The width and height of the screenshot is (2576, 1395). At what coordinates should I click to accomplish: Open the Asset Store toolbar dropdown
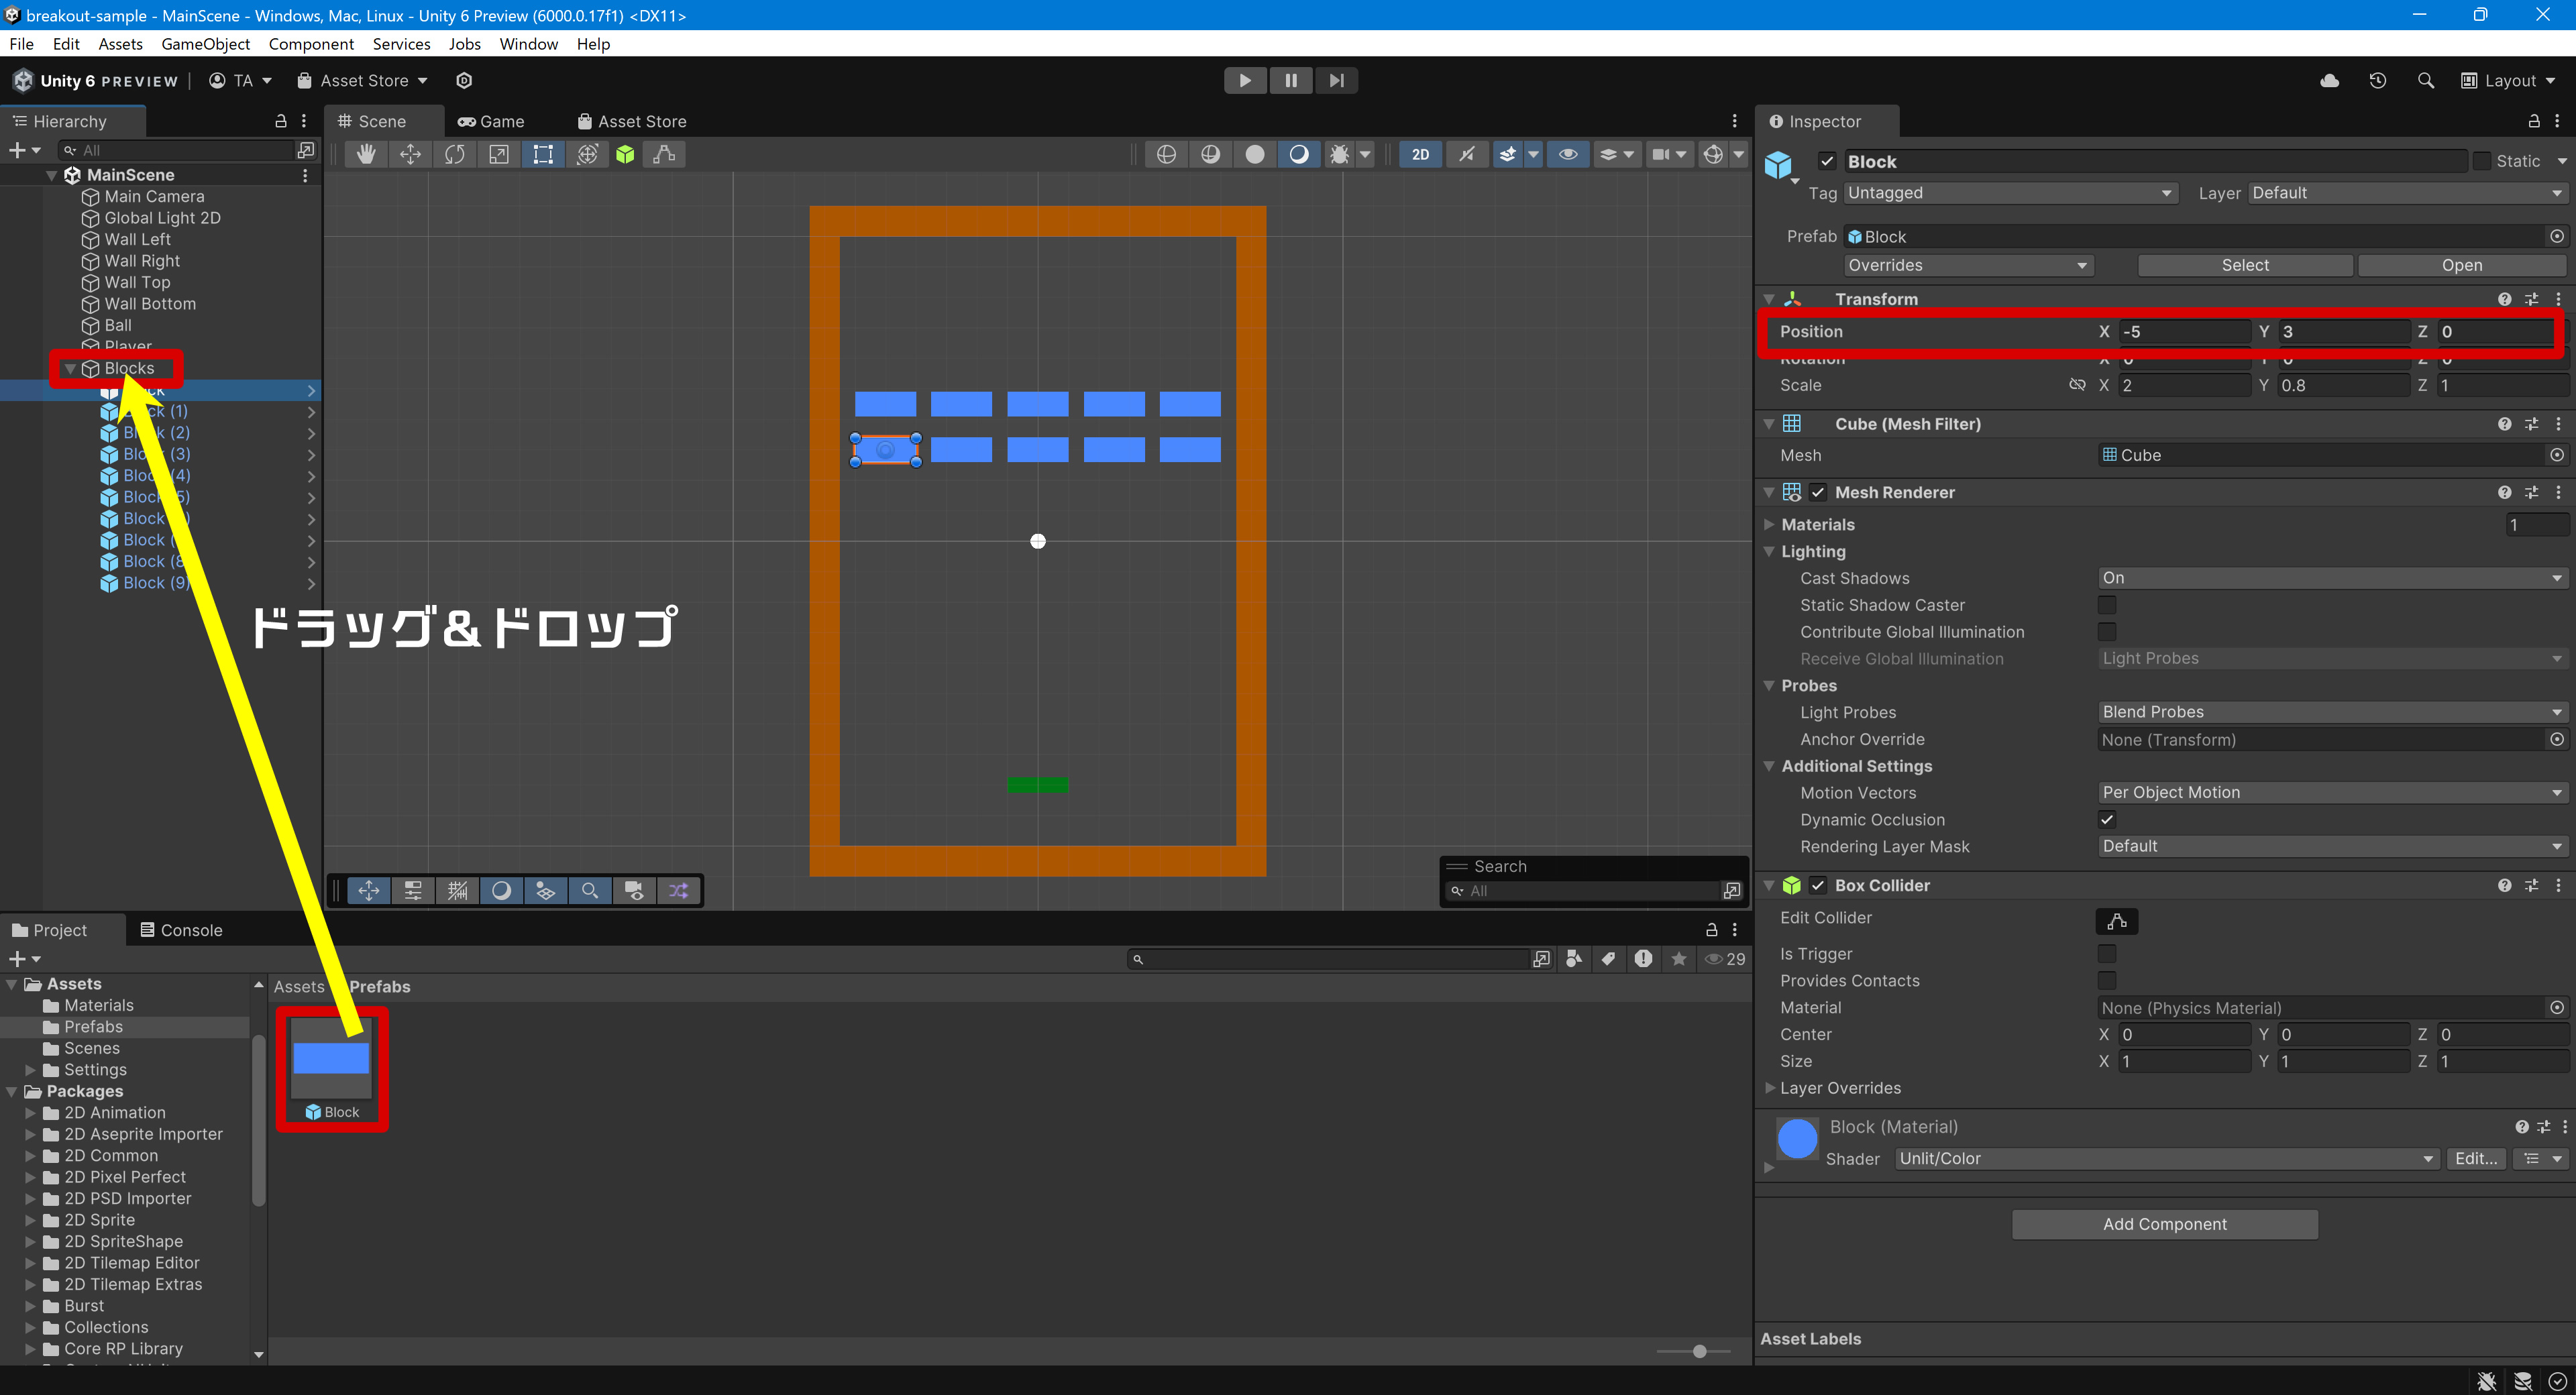[363, 80]
